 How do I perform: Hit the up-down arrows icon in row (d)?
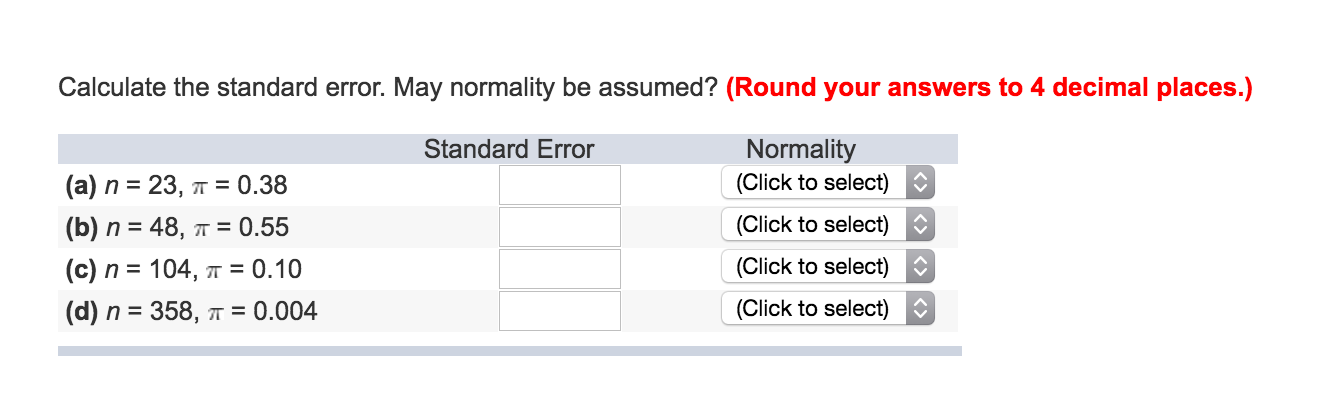pos(921,309)
